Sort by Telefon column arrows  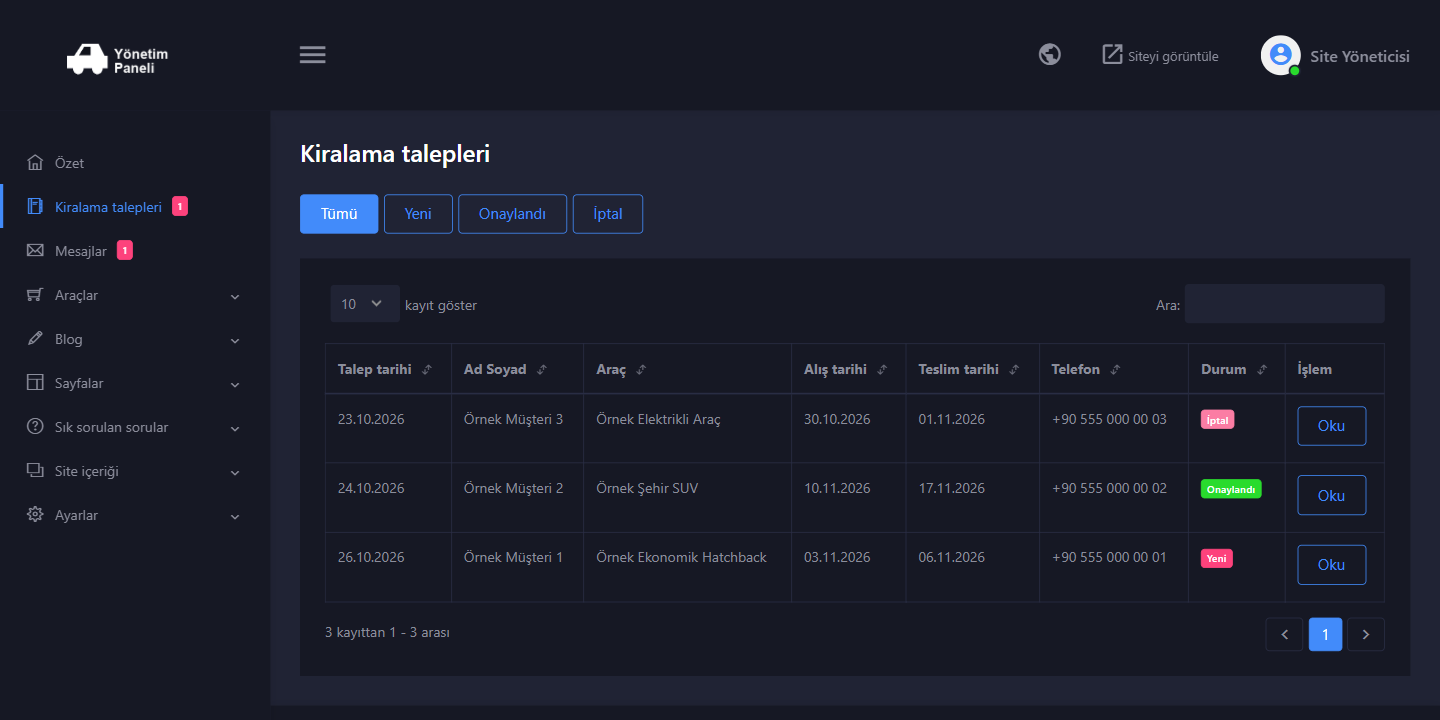pos(1115,370)
